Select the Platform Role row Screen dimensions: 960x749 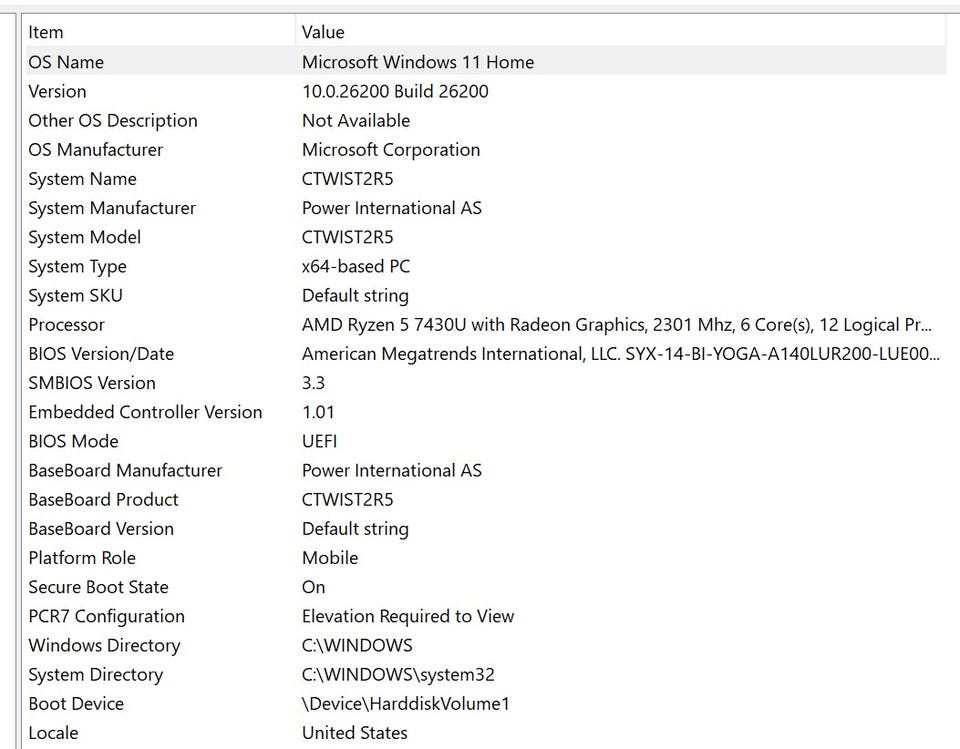[81, 558]
